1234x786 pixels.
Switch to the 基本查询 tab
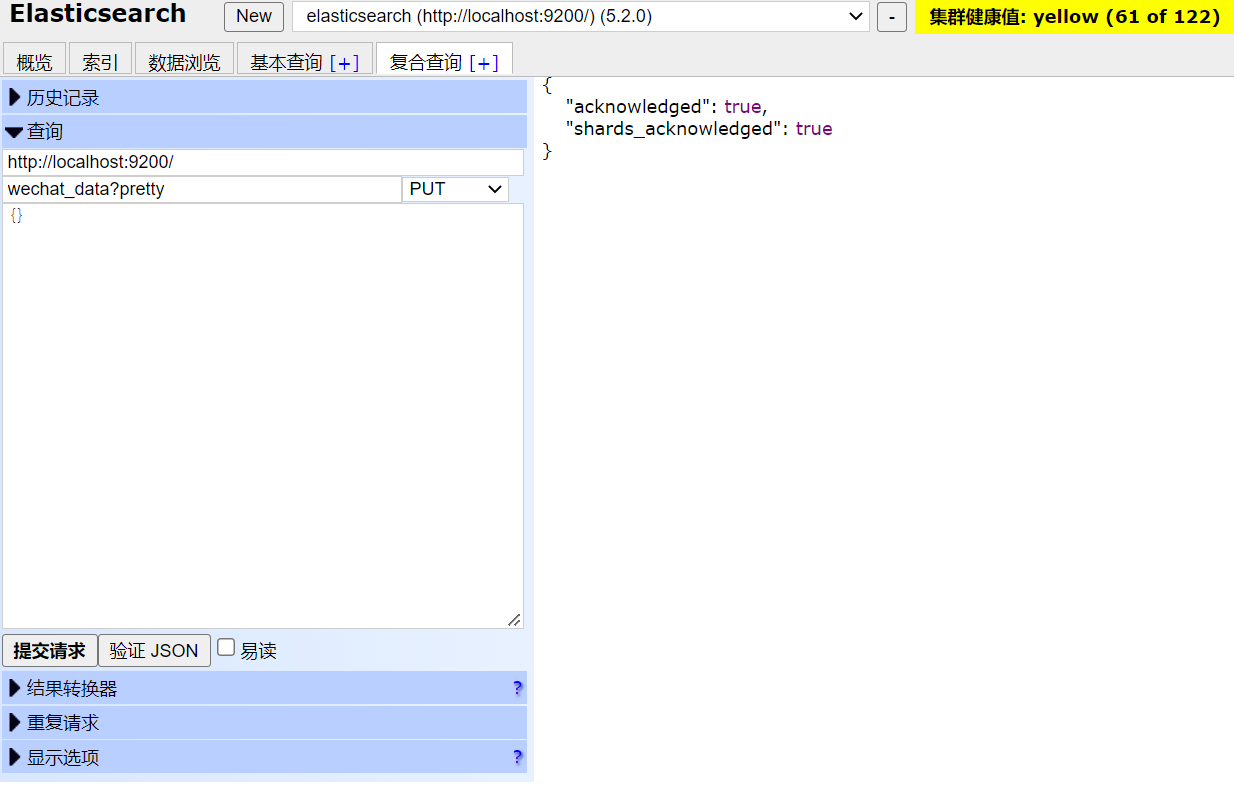[x=286, y=62]
